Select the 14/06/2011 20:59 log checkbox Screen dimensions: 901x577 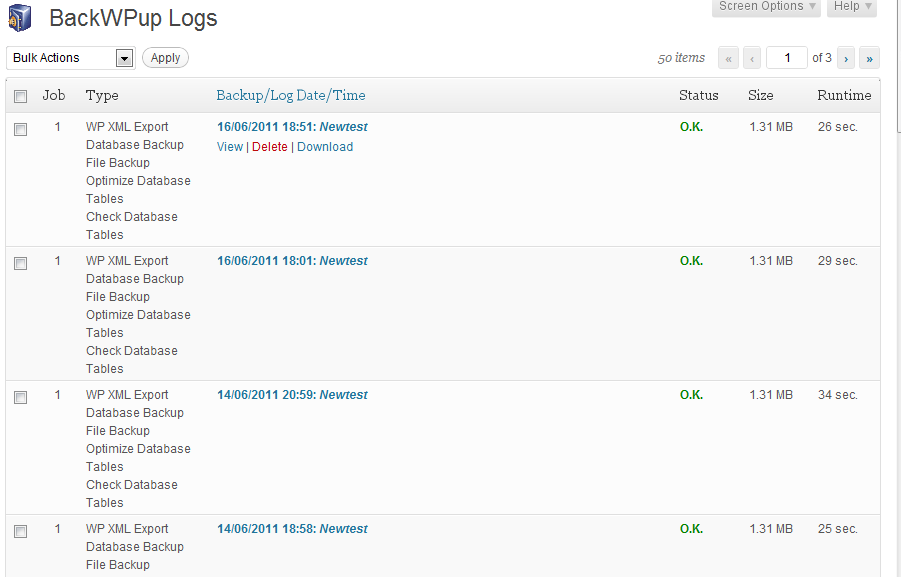click(x=20, y=397)
